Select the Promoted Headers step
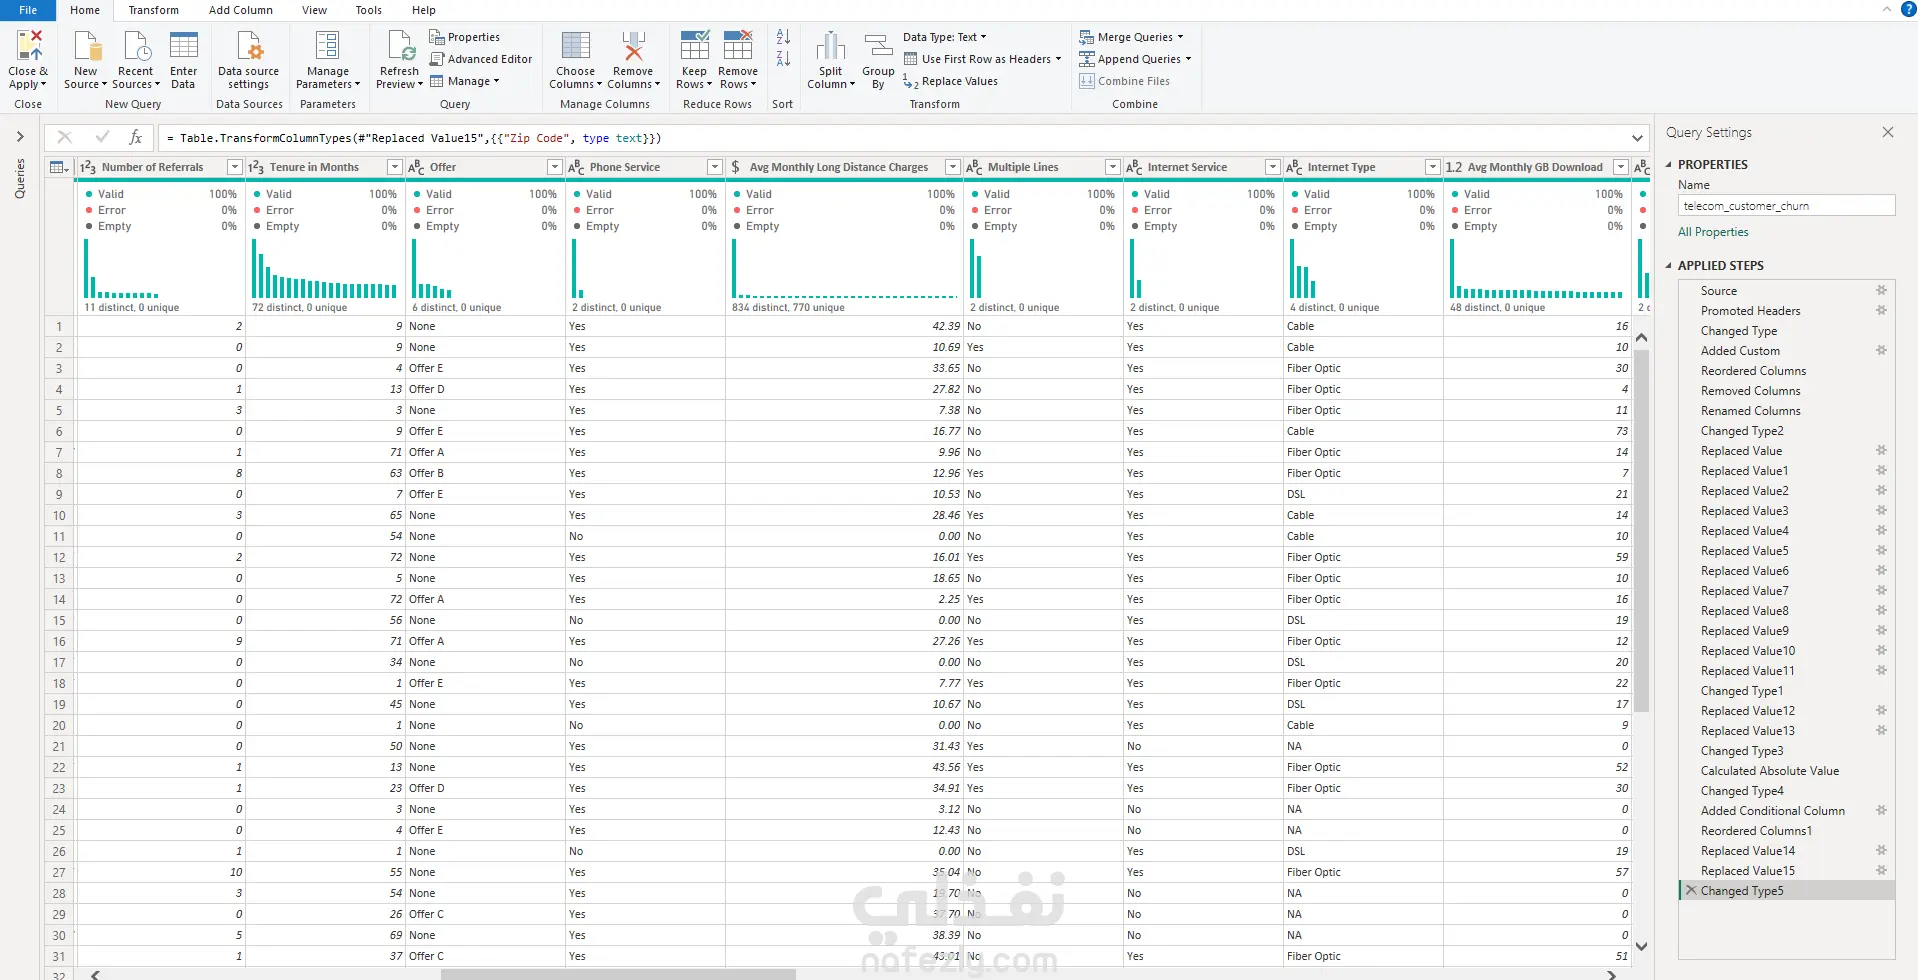Viewport: 1918px width, 980px height. coord(1751,311)
